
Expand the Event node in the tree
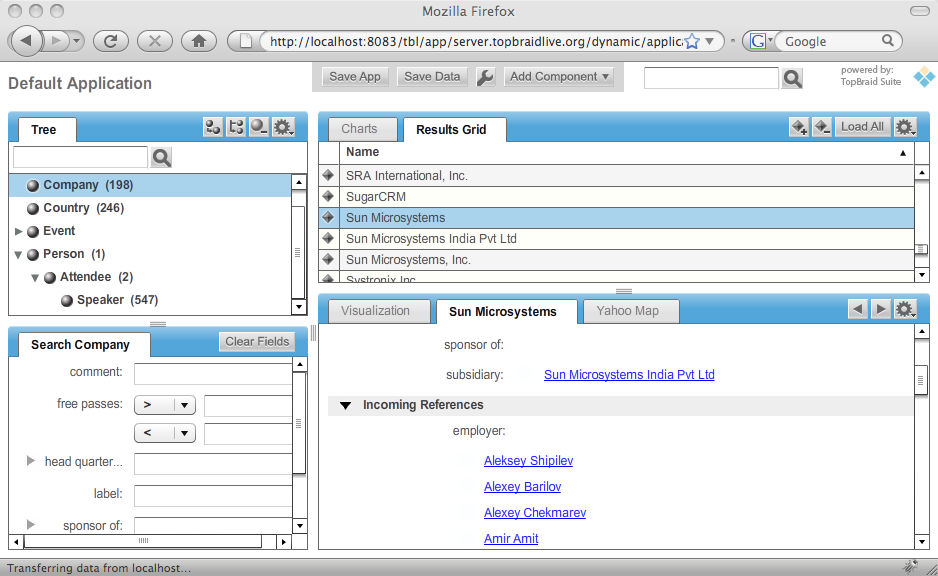19,231
